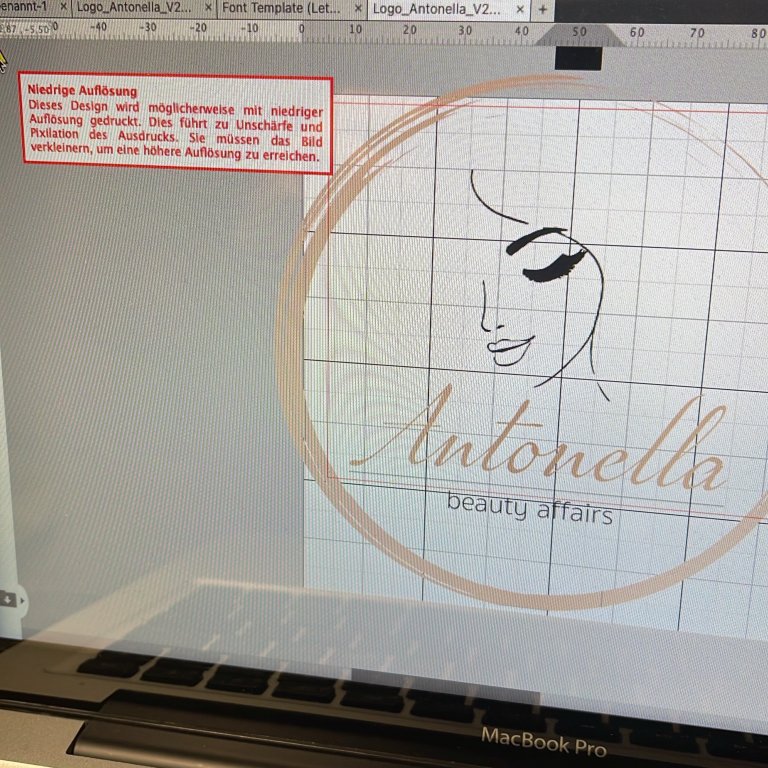Close the Unbenannt-1 tab
The height and width of the screenshot is (768, 768).
point(64,8)
